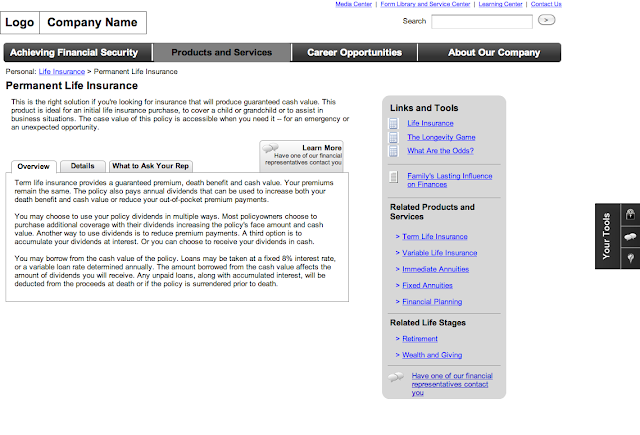This screenshot has height=435, width=640.
Task: Click the speech bubble icon in Learn More box
Action: (x=270, y=148)
